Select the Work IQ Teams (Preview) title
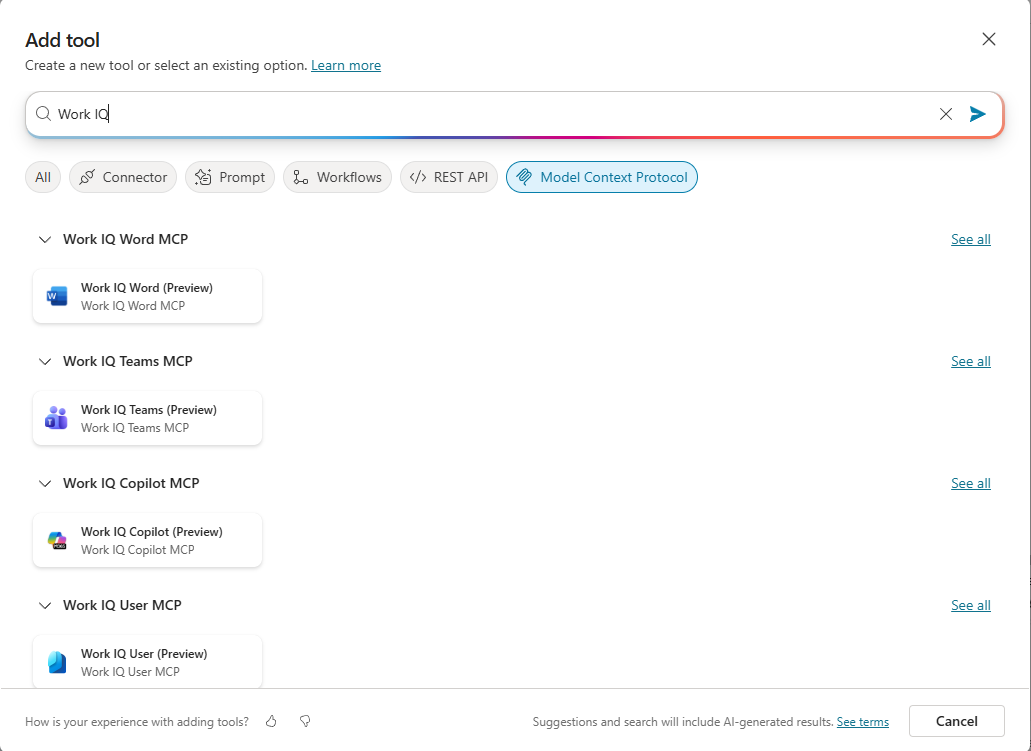 point(149,410)
